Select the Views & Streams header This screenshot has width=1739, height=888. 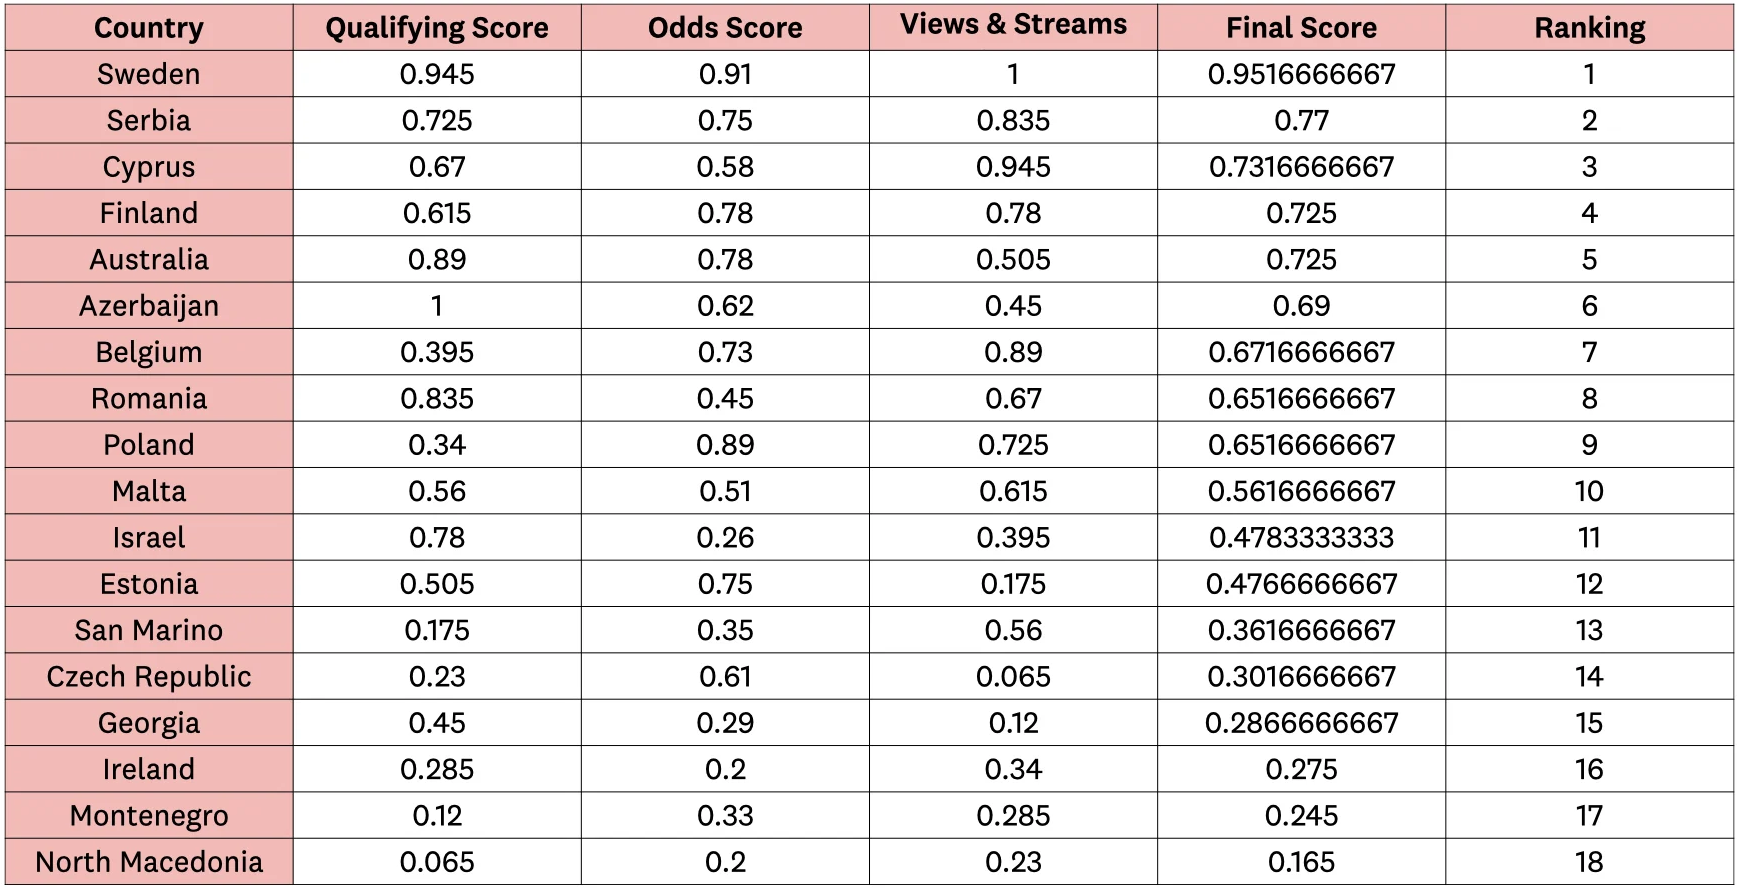point(1013,27)
